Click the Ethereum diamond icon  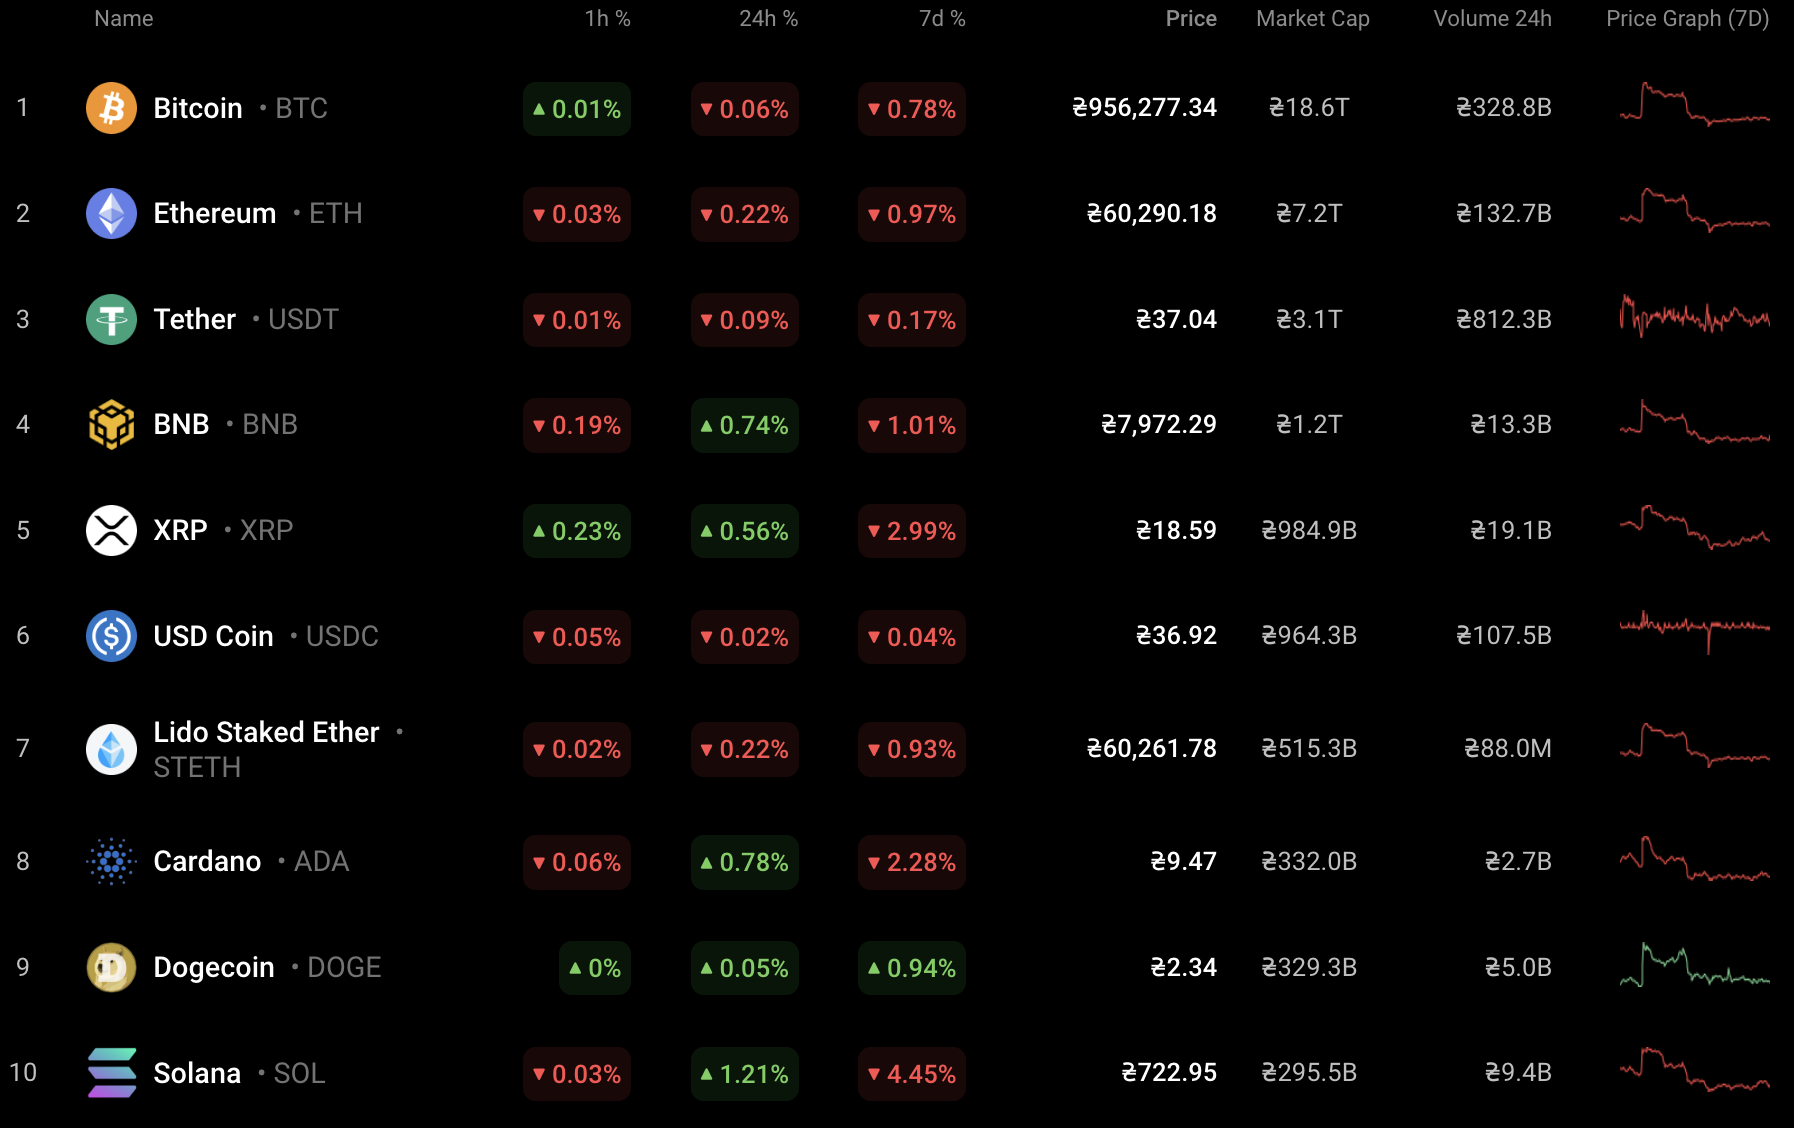click(111, 213)
